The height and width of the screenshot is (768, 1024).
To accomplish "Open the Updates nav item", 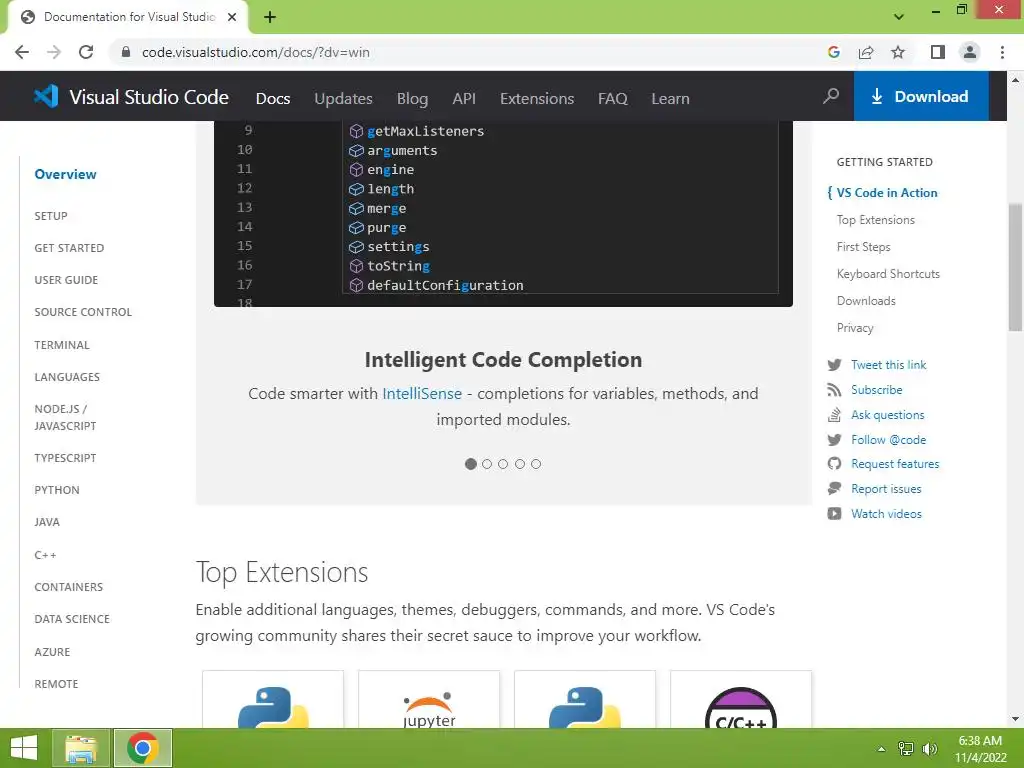I will [x=343, y=99].
